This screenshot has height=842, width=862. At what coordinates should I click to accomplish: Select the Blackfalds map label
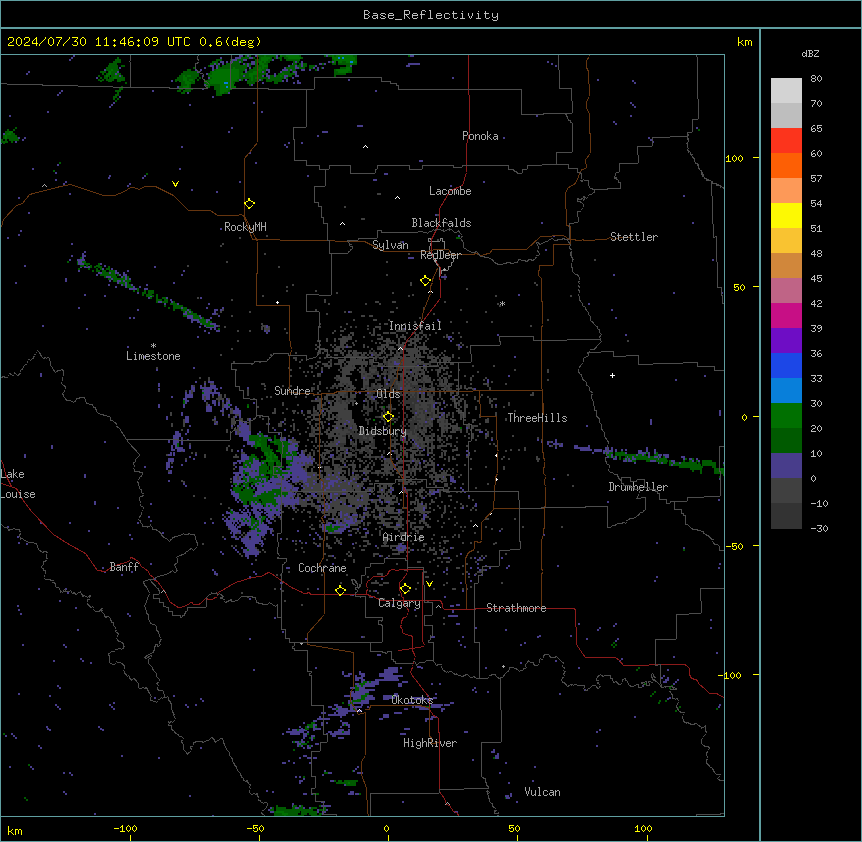(x=441, y=223)
